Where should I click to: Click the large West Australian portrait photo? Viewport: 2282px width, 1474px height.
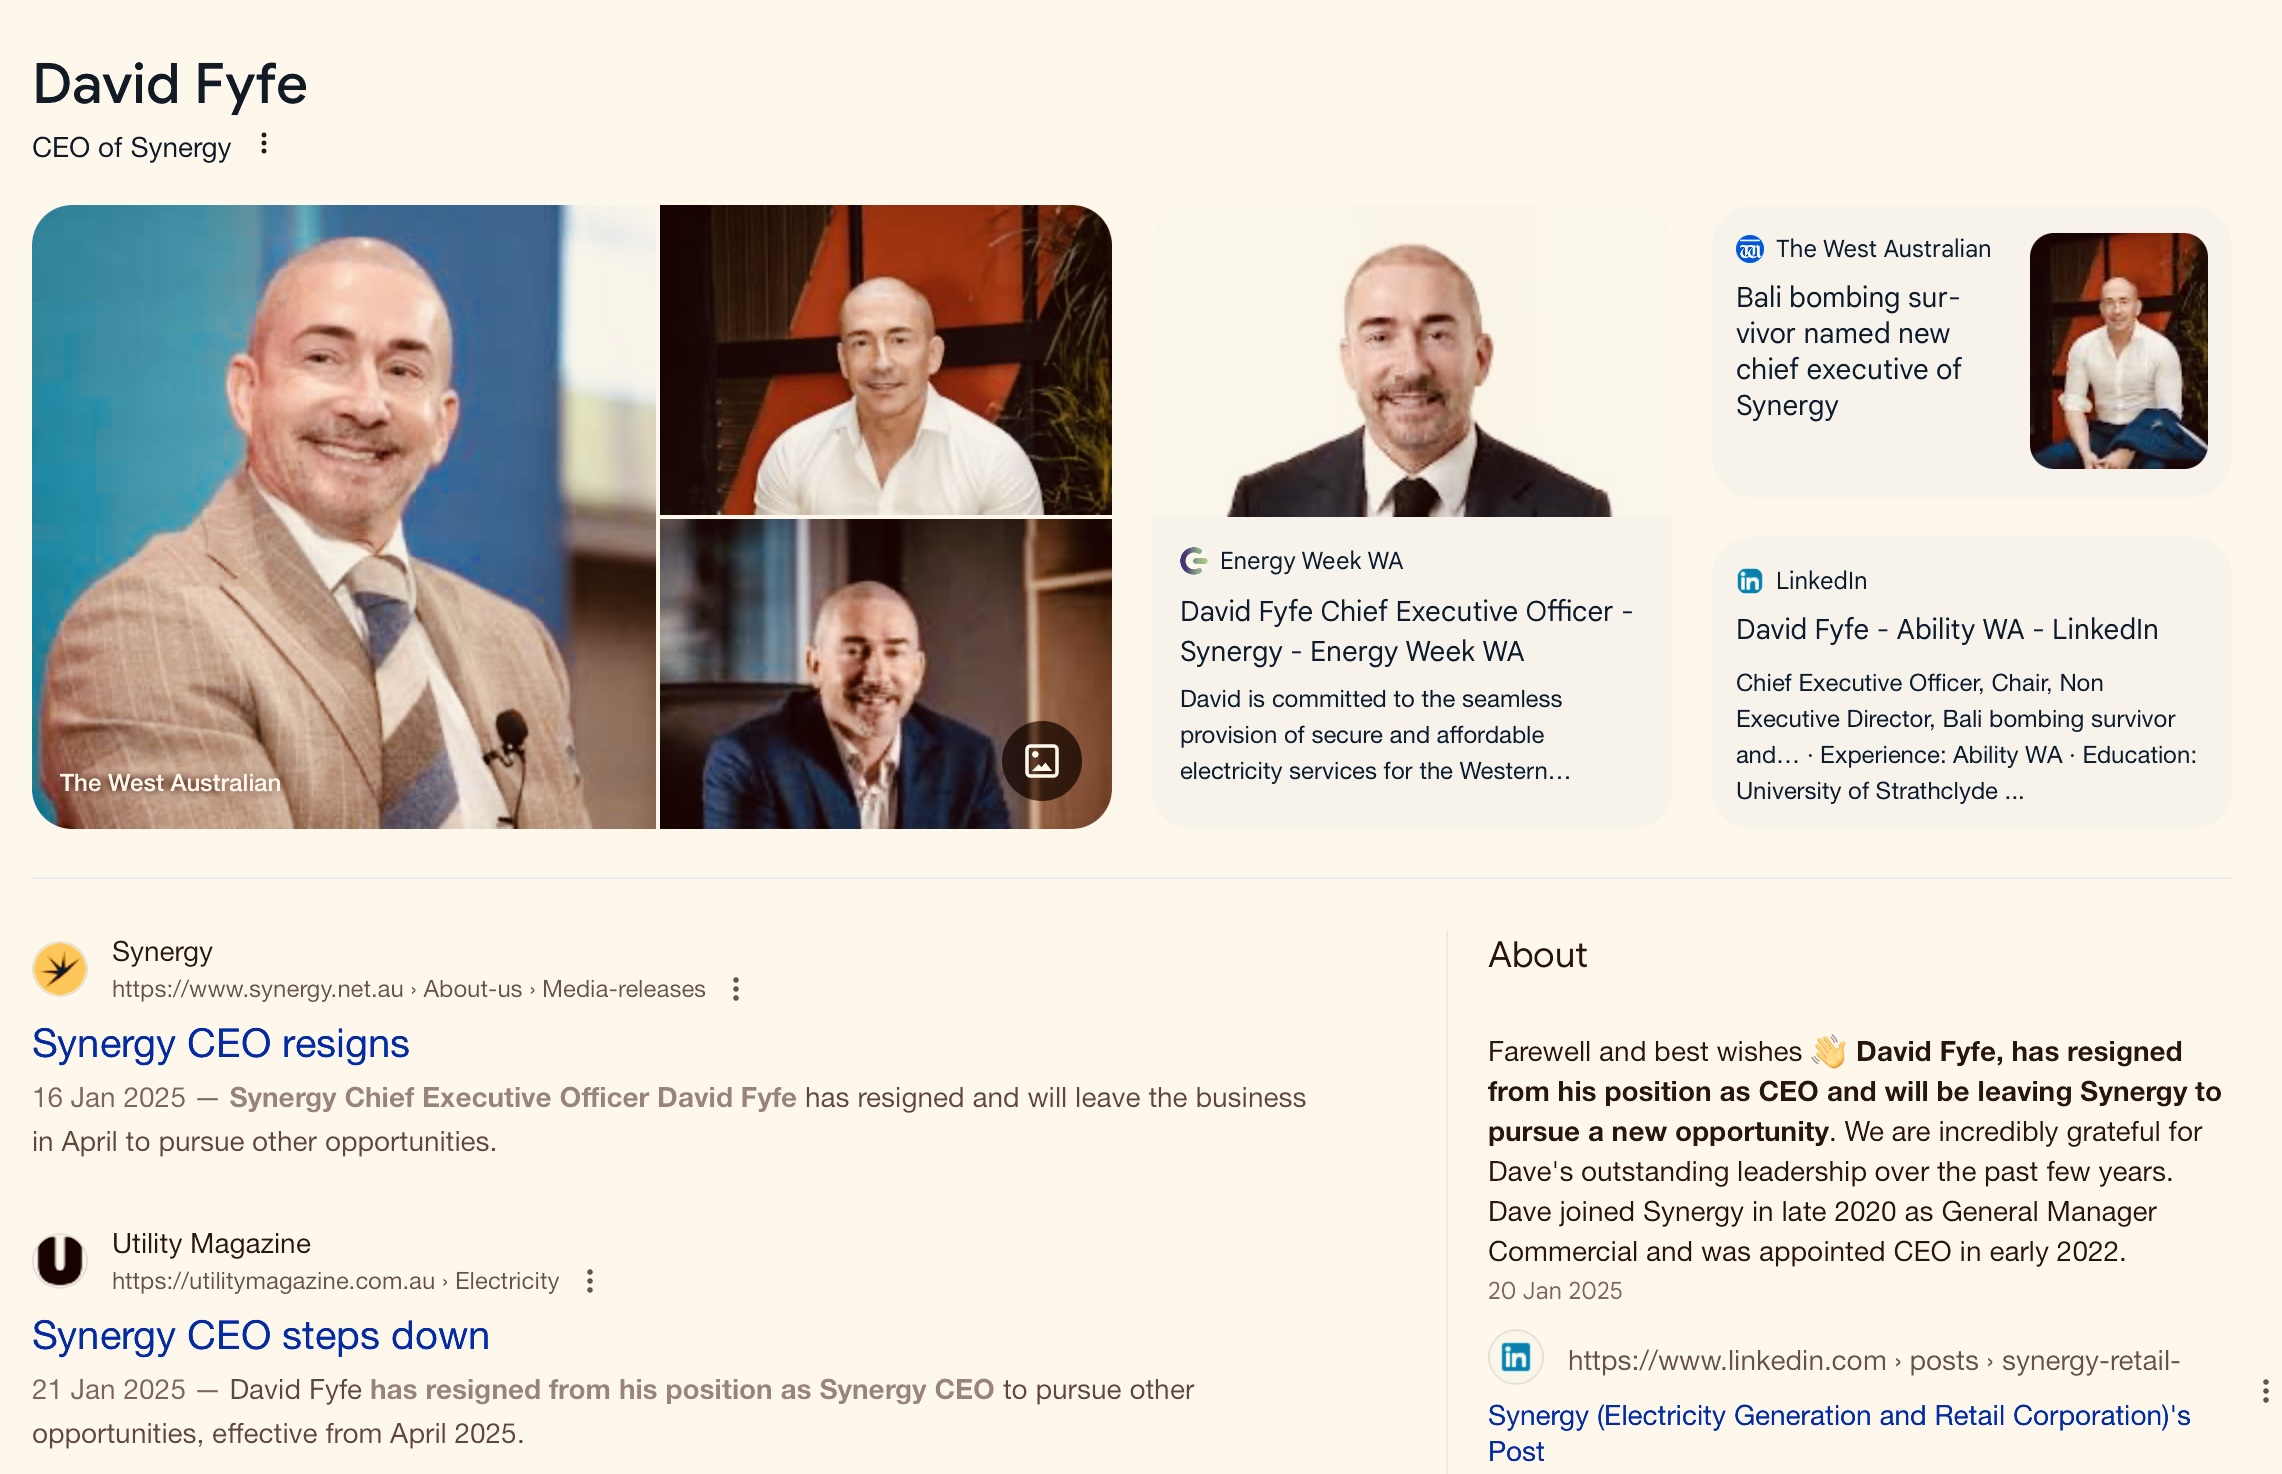(x=344, y=517)
